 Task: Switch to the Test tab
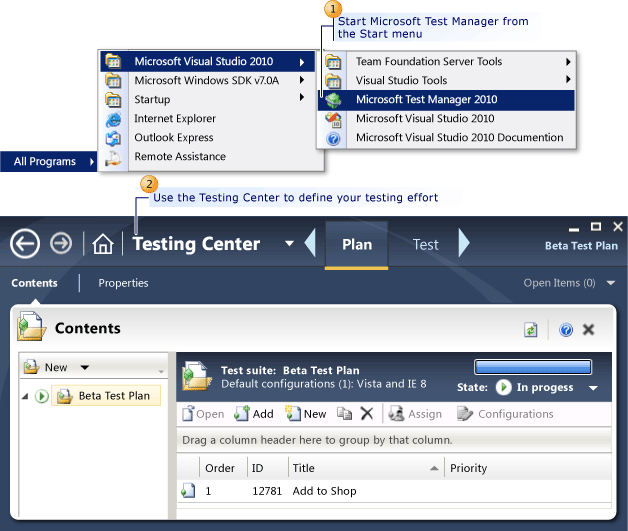point(425,245)
